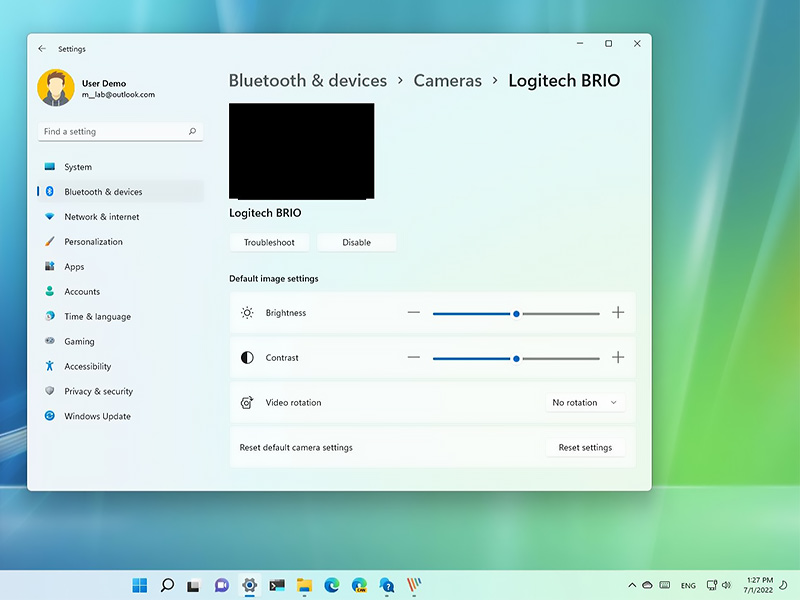The image size is (800, 600).
Task: Click the m_lab@outlook.com account email
Action: pos(118,95)
